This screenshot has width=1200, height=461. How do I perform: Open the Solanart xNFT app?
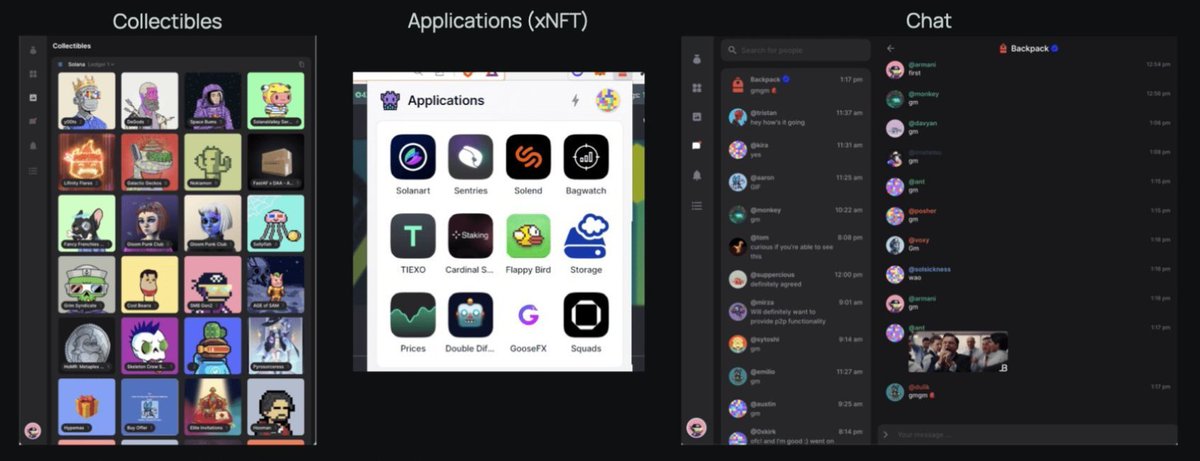point(413,157)
